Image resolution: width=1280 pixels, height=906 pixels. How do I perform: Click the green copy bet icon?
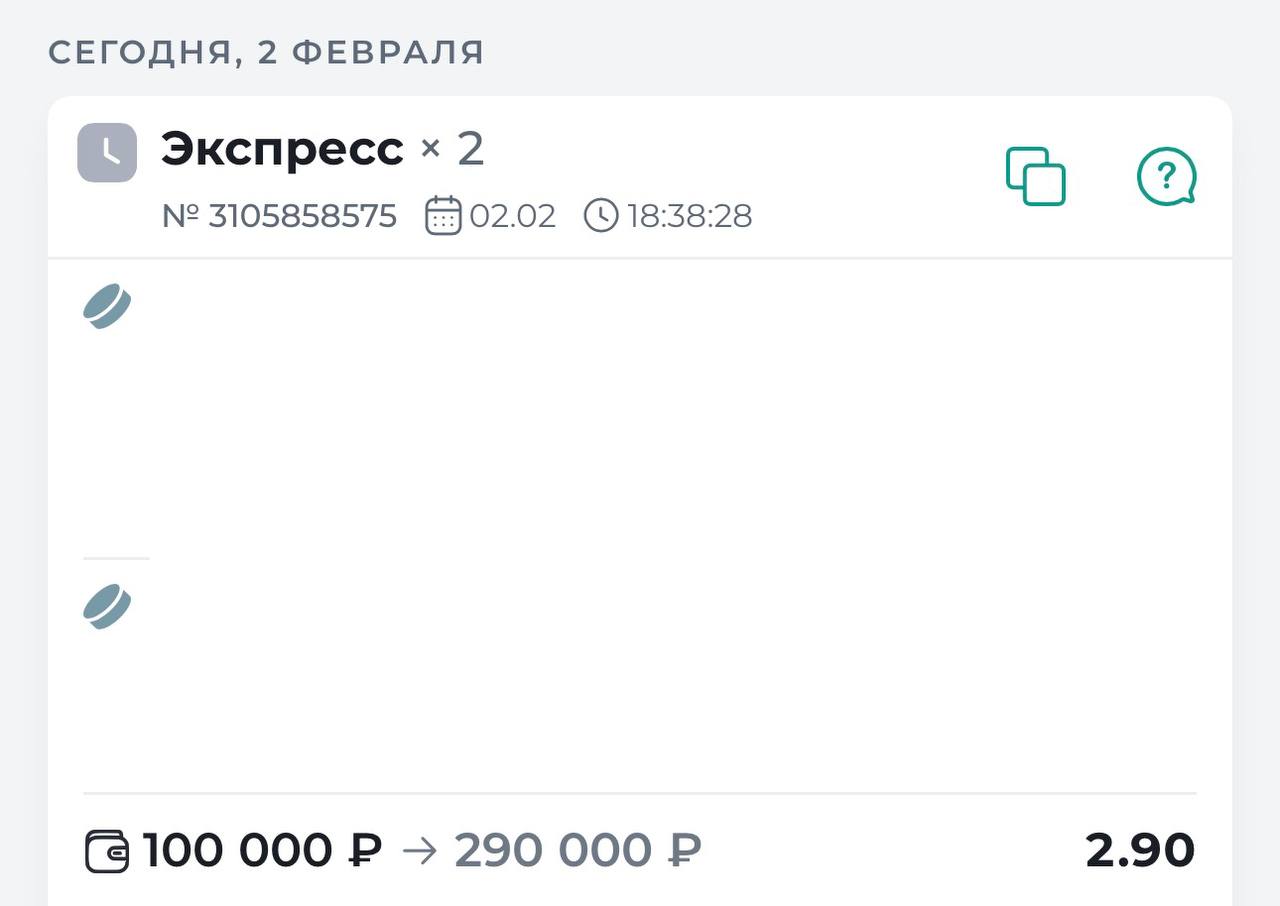click(x=1035, y=177)
